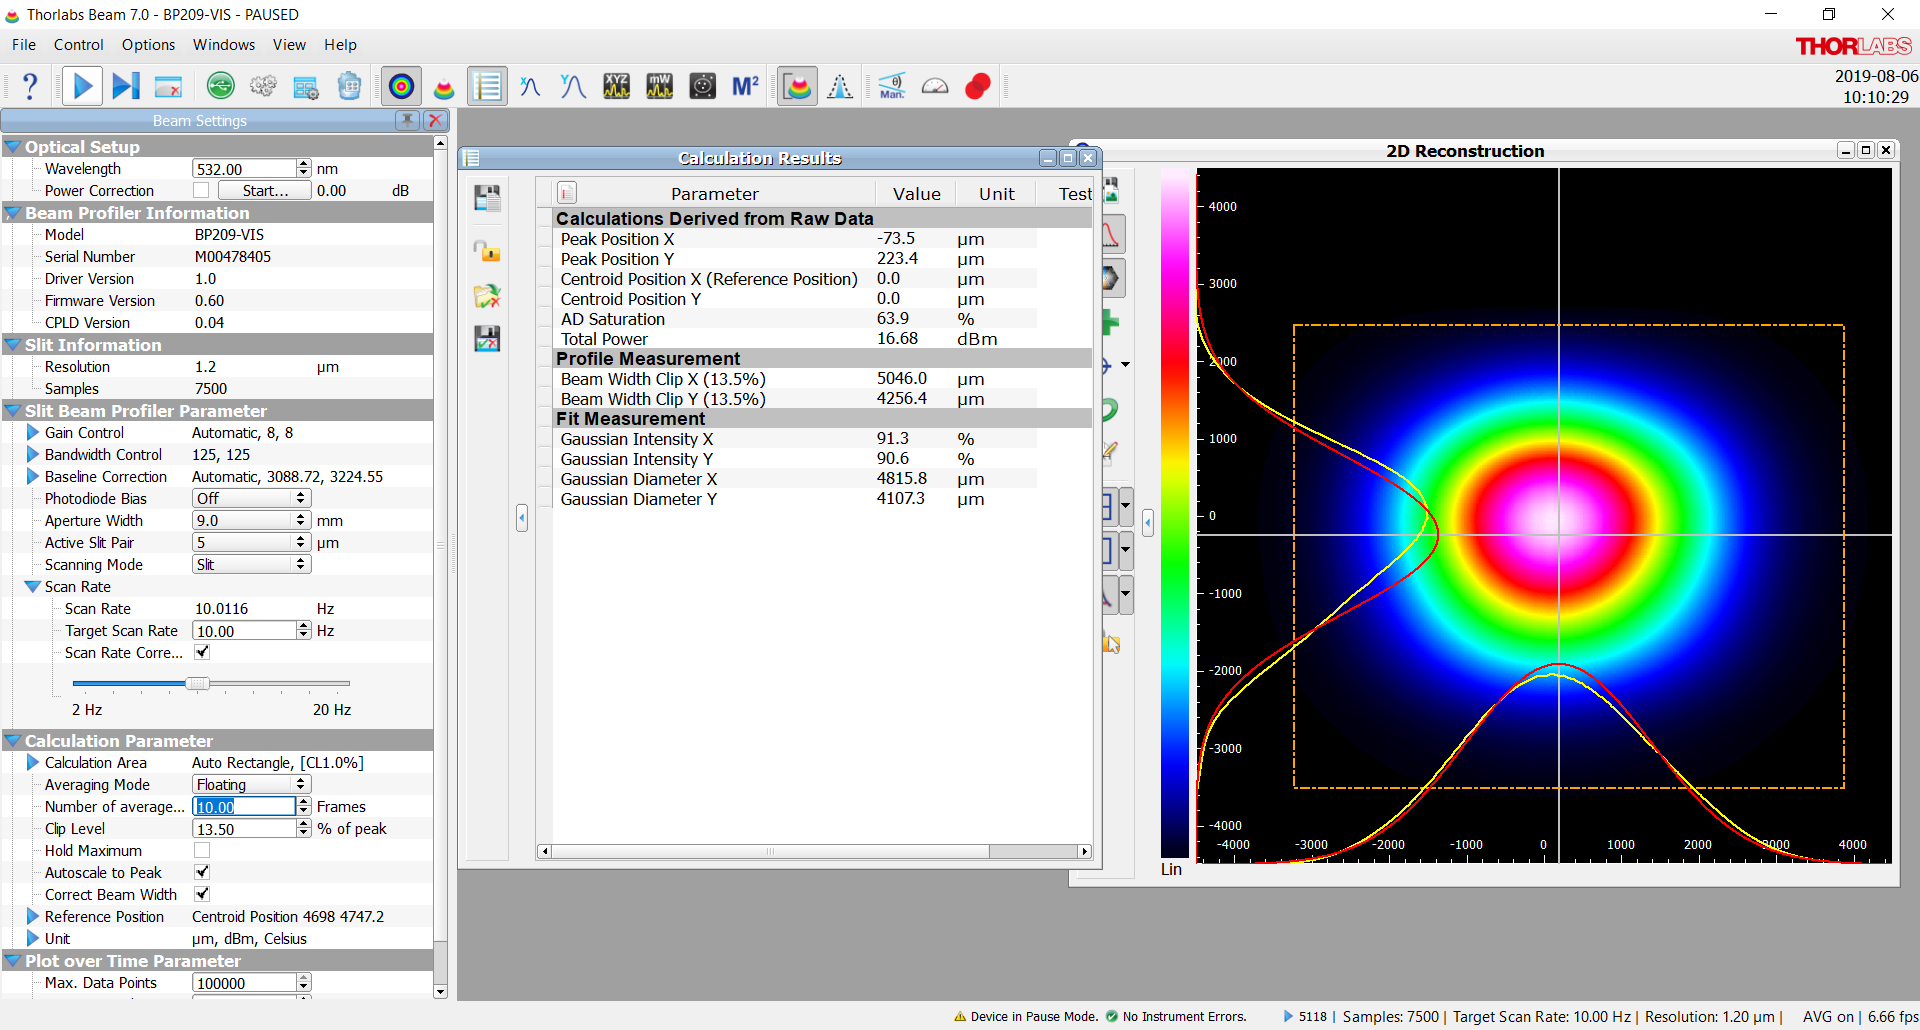Open the Windows menu
Image resolution: width=1920 pixels, height=1030 pixels.
point(224,45)
